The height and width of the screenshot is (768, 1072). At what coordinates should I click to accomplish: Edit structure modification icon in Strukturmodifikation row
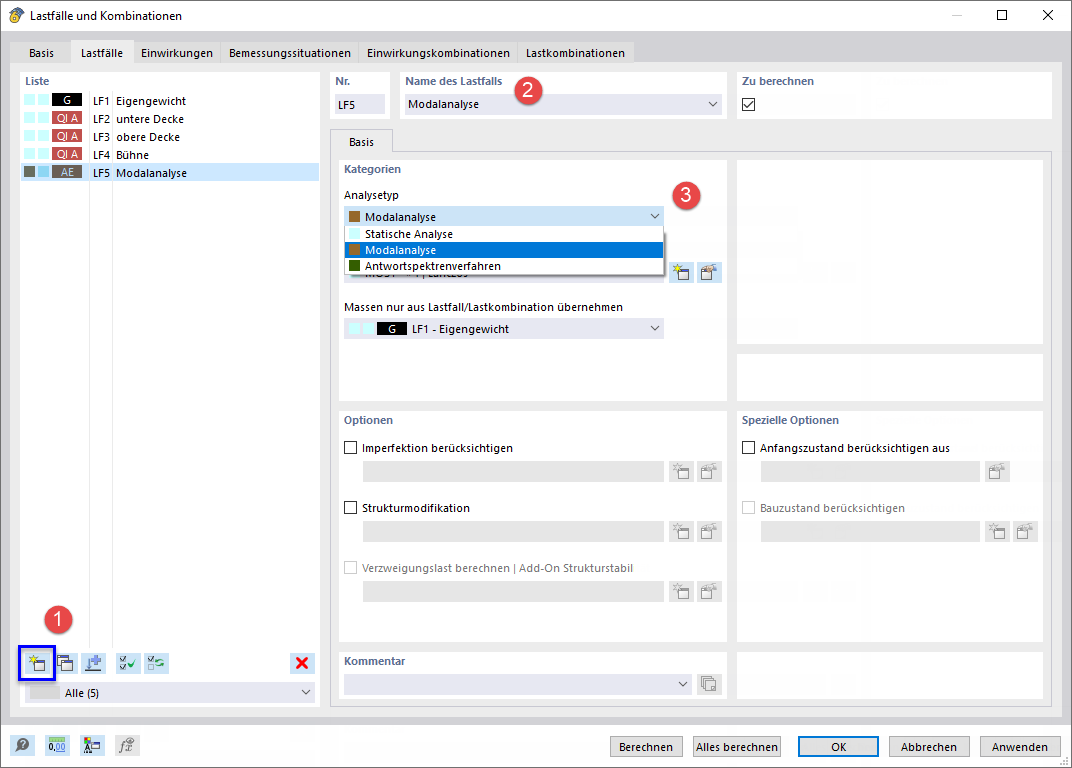(709, 531)
